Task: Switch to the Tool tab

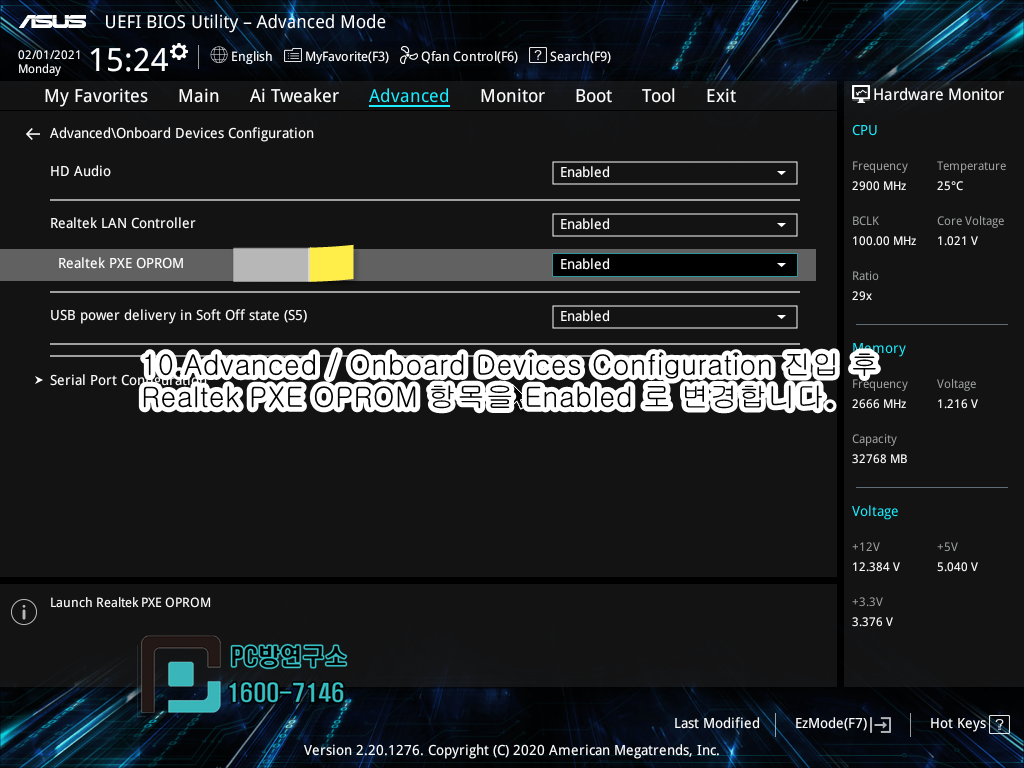Action: (x=658, y=96)
